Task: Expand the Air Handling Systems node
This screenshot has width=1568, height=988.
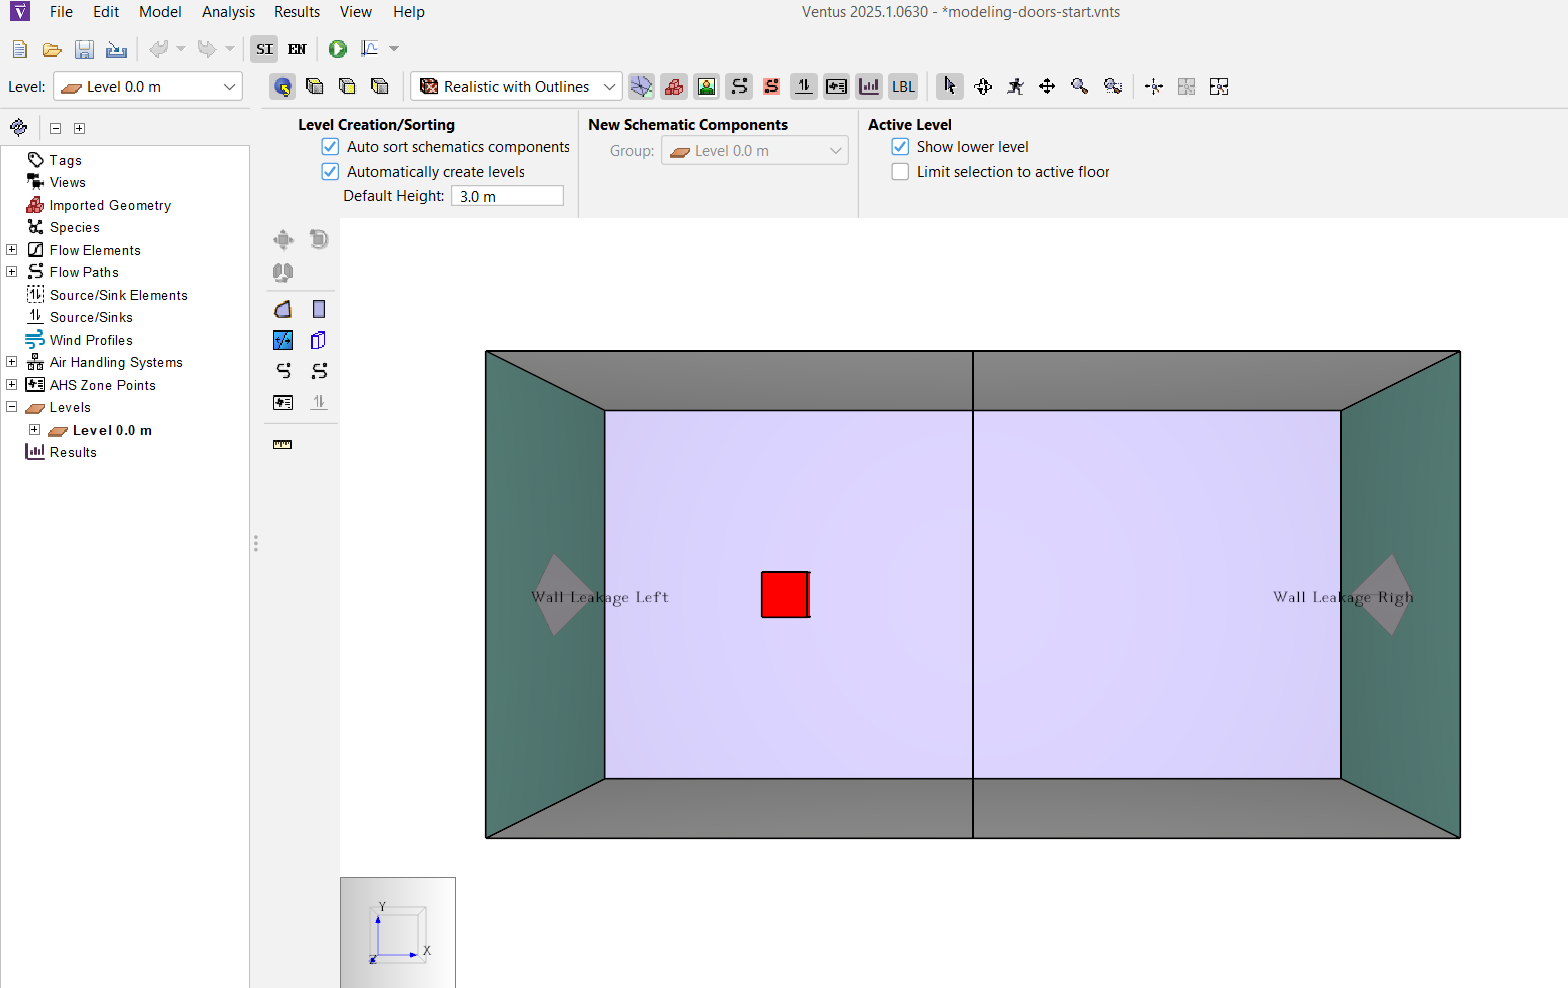Action: click(12, 362)
